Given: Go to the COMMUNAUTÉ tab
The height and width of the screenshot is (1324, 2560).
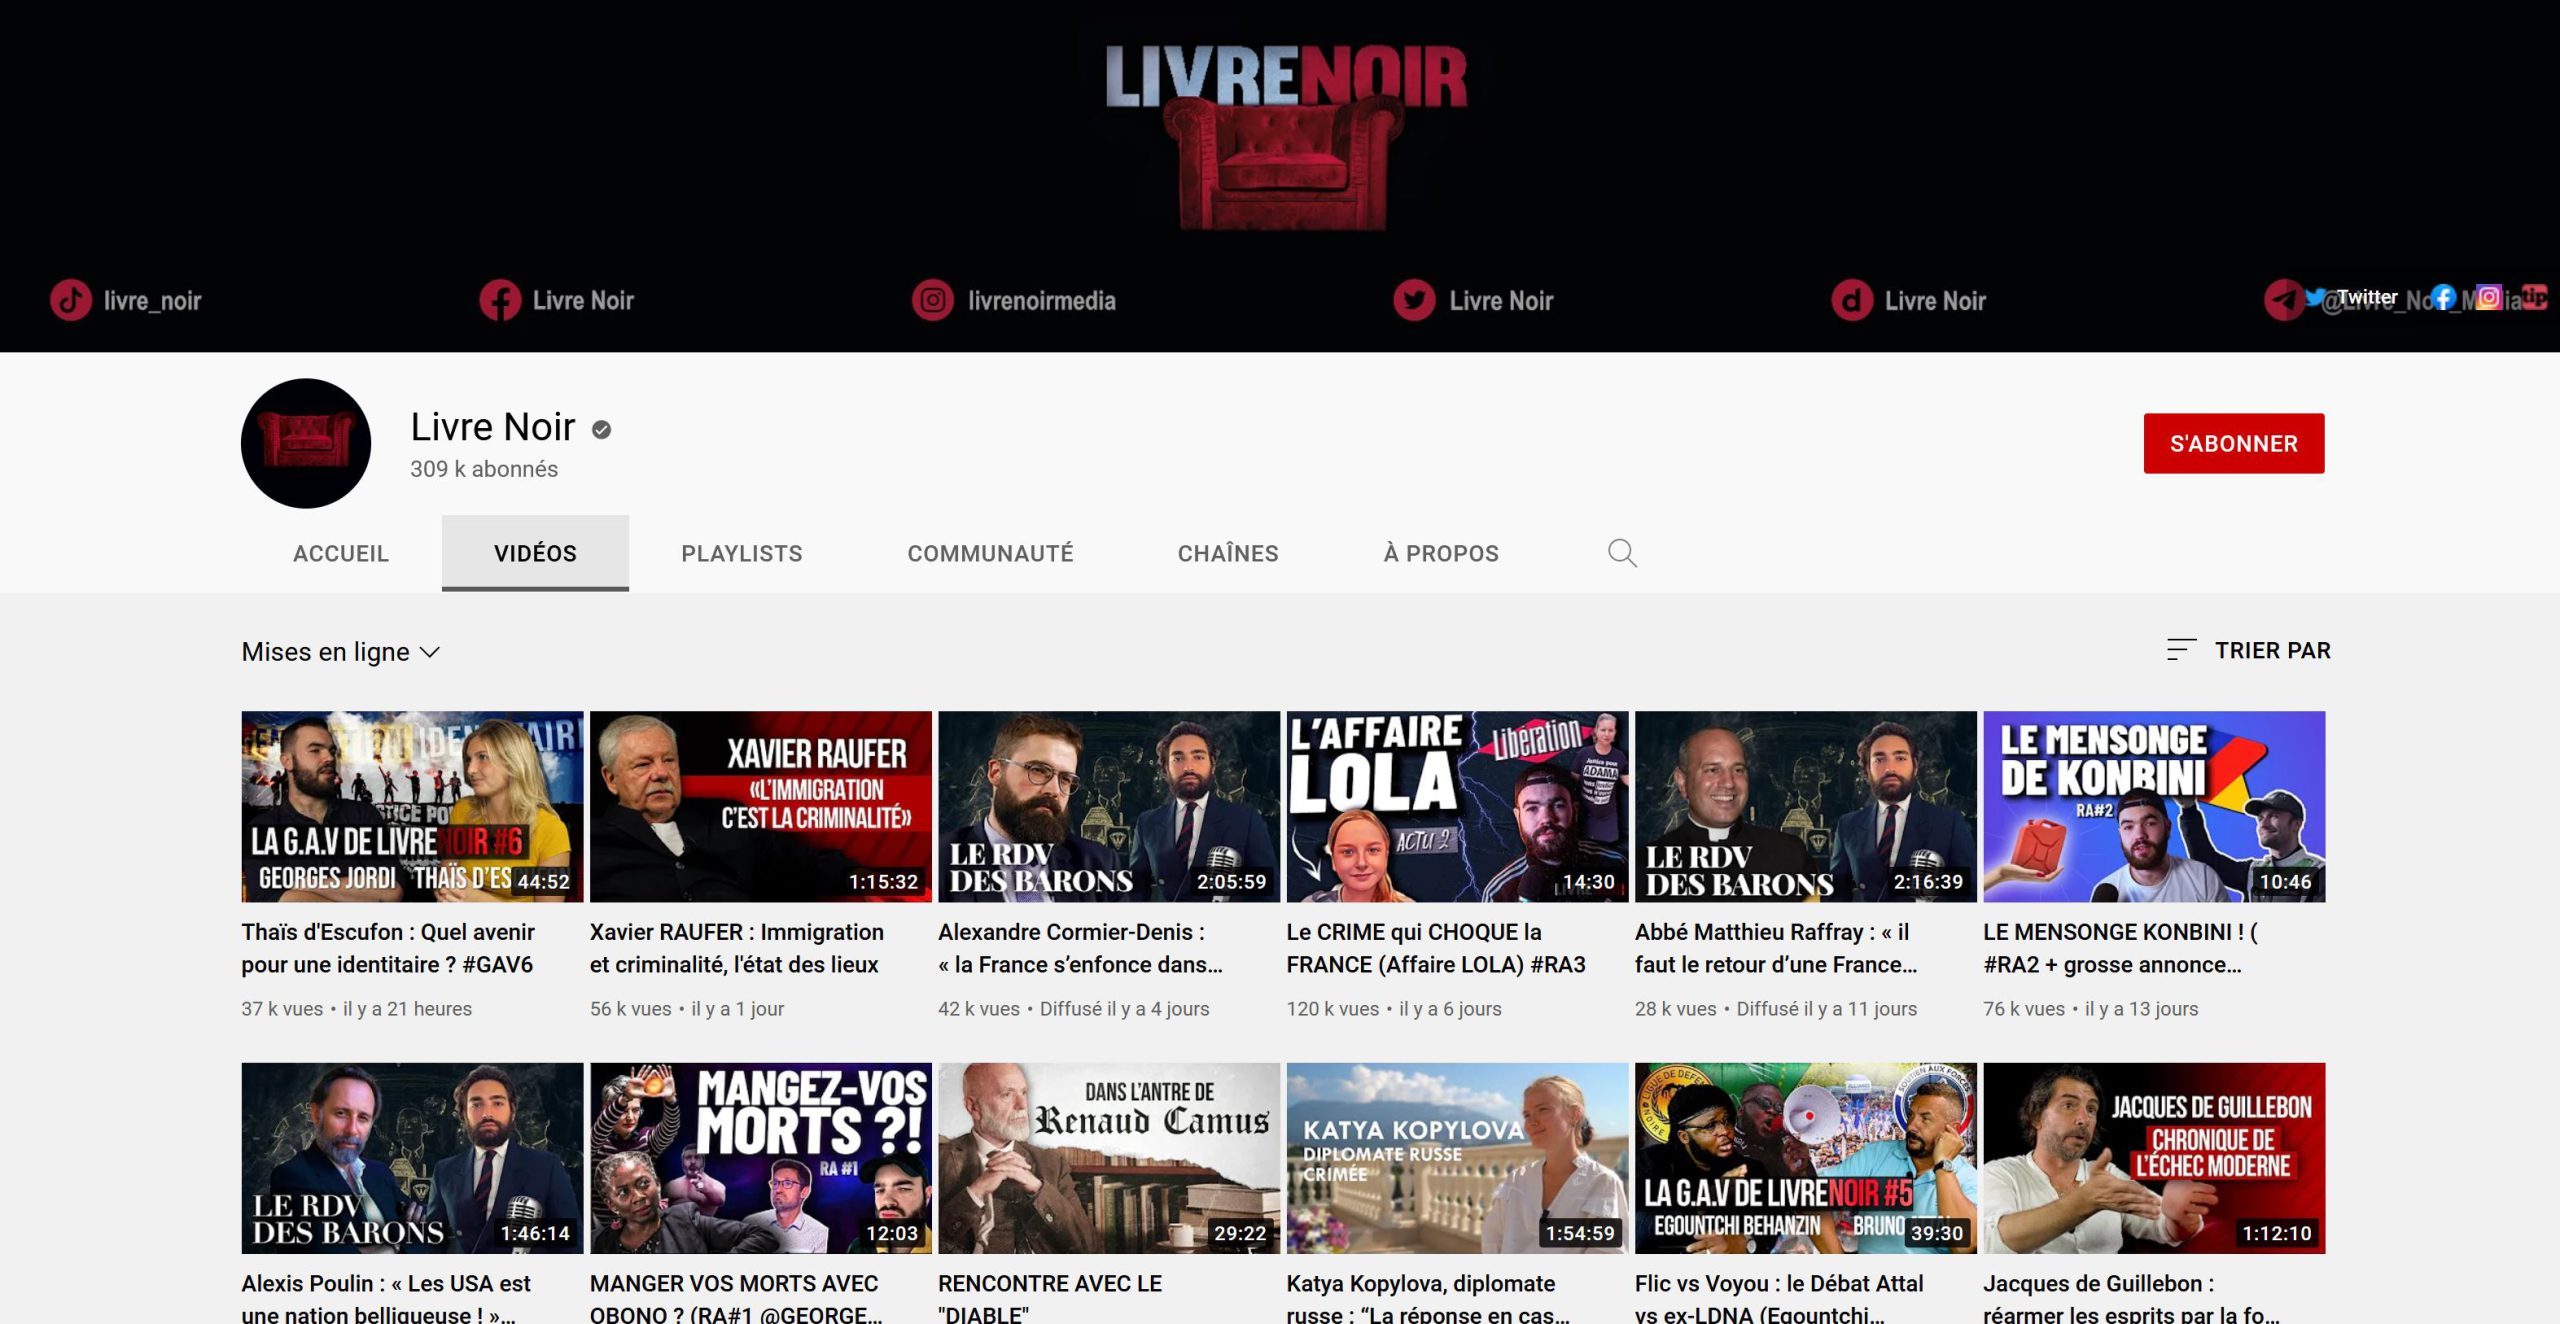Looking at the screenshot, I should [990, 553].
